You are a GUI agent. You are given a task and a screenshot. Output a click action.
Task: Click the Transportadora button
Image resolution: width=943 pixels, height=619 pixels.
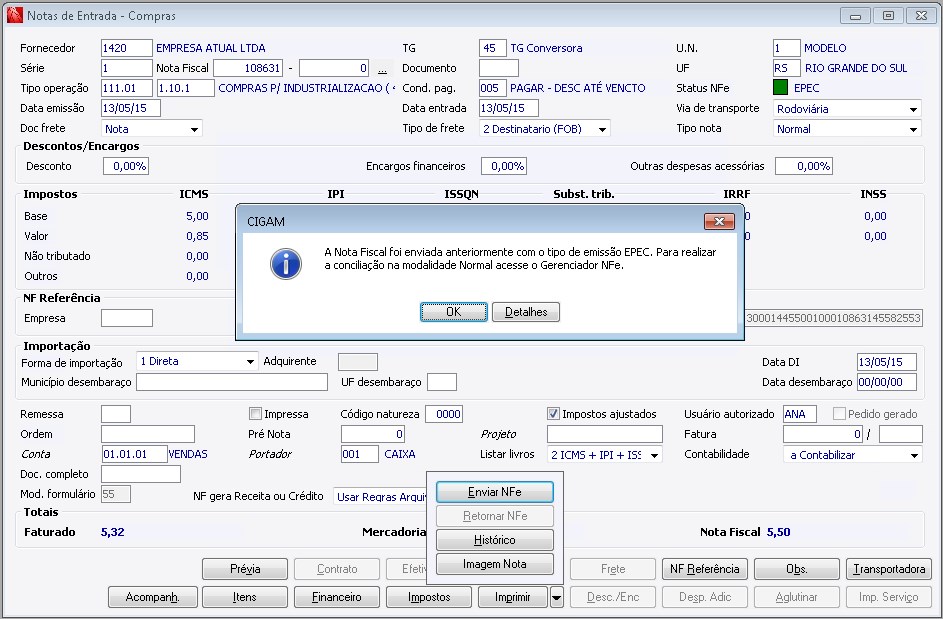point(889,569)
